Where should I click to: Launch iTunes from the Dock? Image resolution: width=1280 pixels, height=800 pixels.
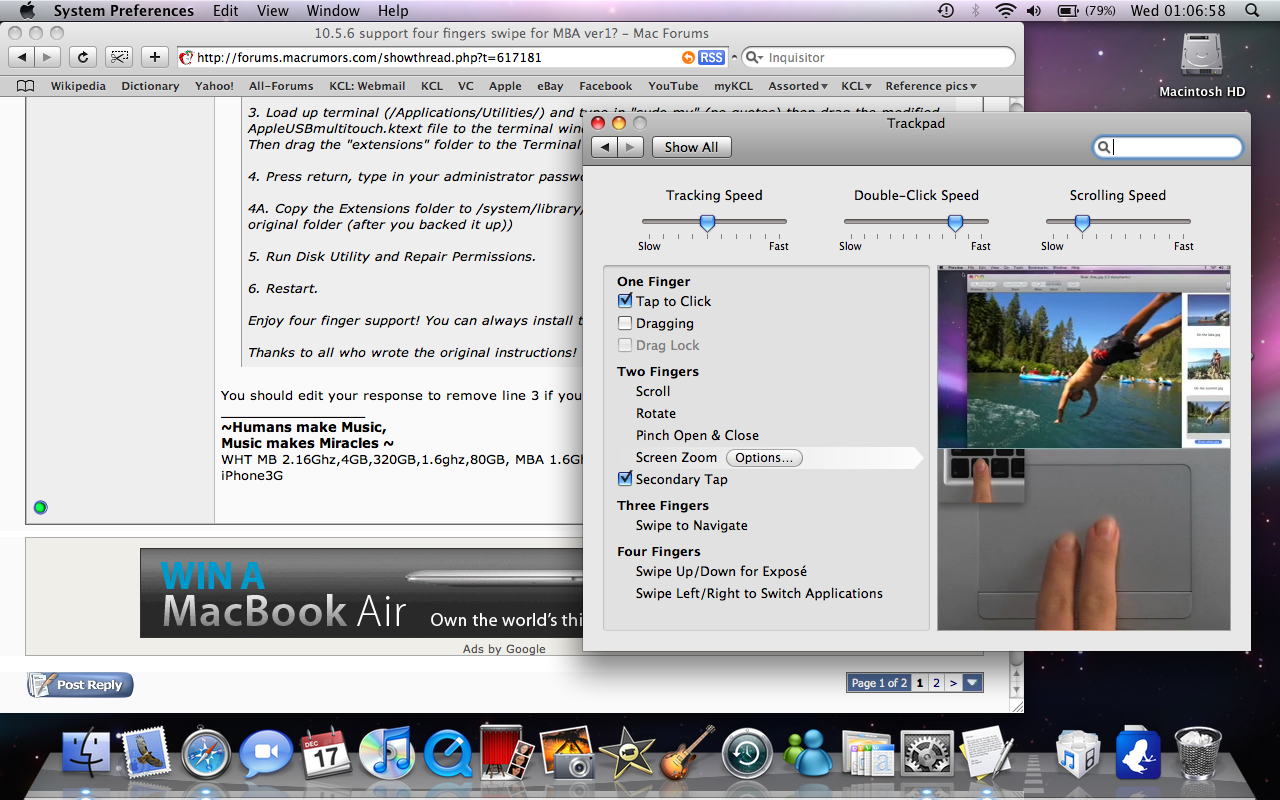coord(385,754)
